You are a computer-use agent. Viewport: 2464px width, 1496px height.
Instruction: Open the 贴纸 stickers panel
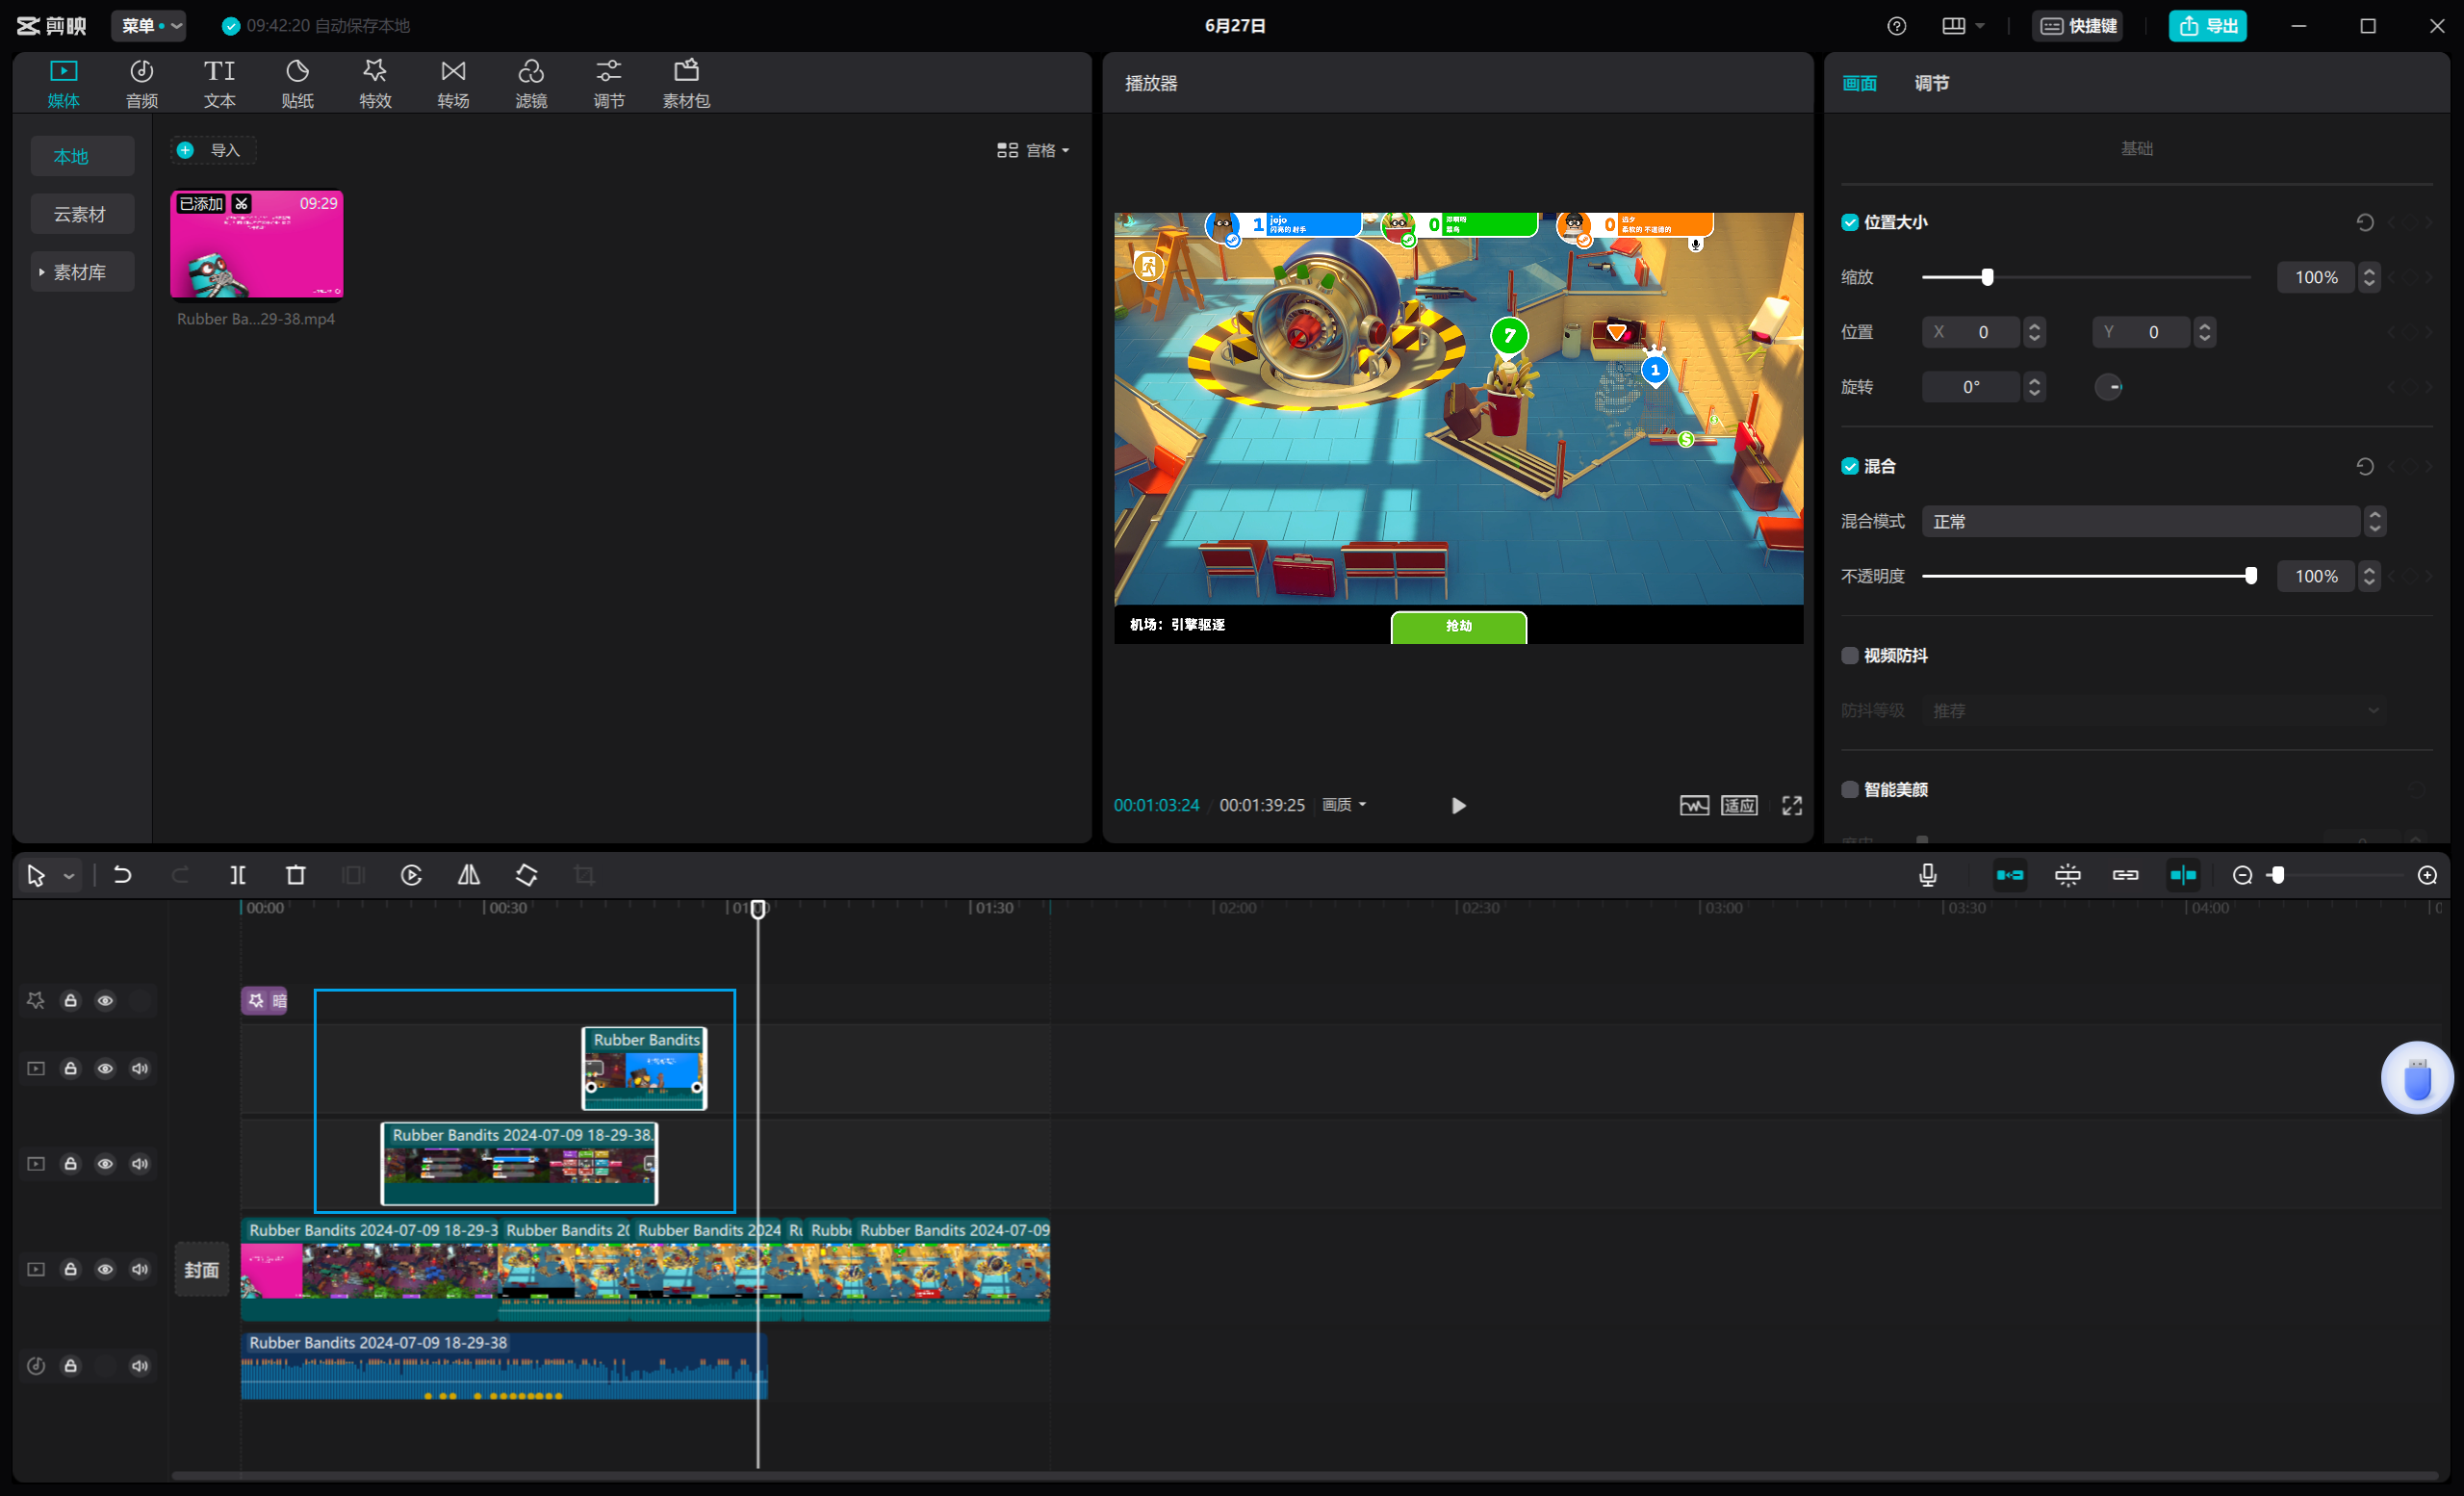click(x=297, y=83)
